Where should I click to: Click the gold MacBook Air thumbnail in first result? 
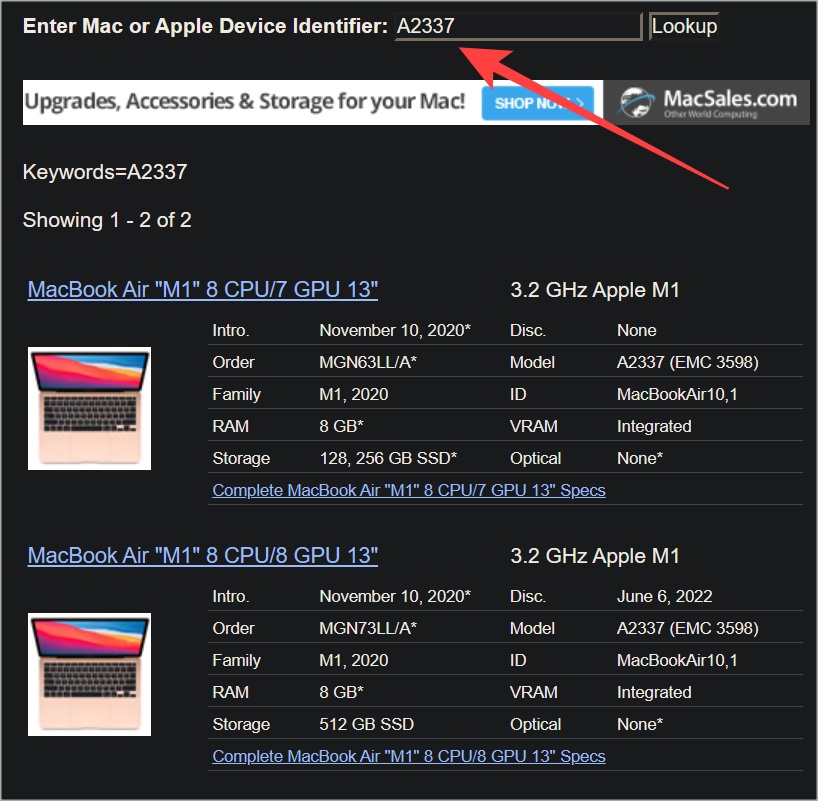88,407
